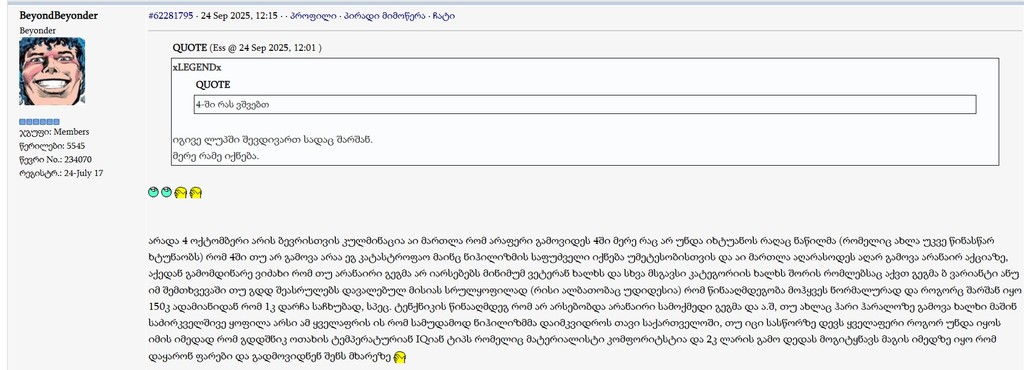Select the "წერილები: 5545" post count
This screenshot has height=370, width=1024.
(x=52, y=146)
